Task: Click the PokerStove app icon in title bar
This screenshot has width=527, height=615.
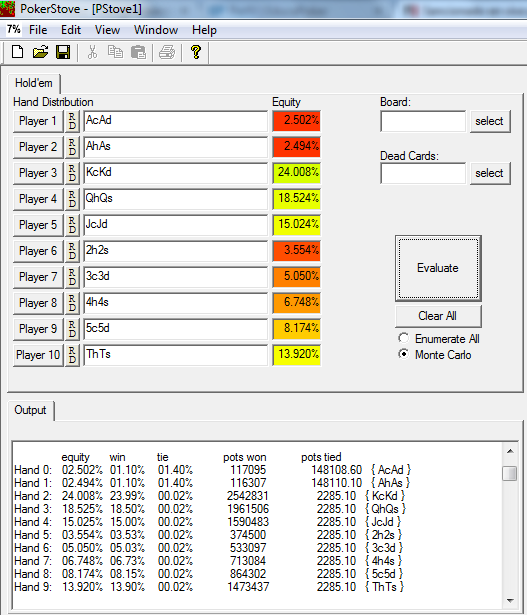Action: (7, 9)
